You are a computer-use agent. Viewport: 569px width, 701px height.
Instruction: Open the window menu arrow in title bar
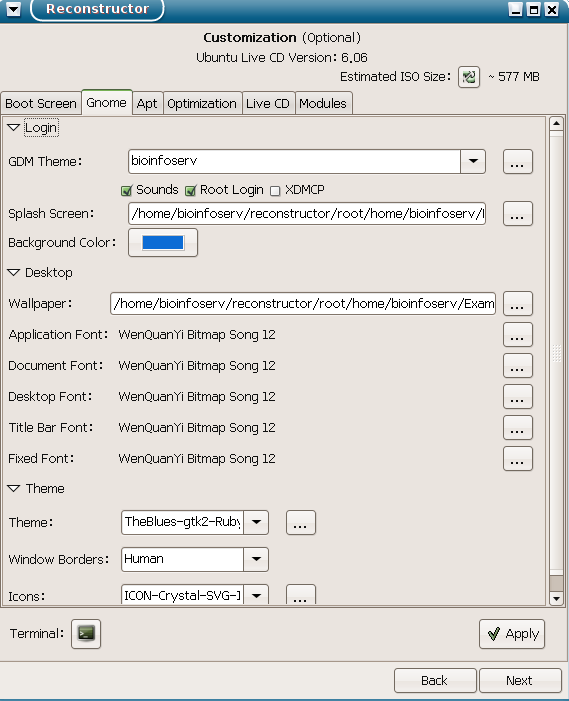(13, 8)
